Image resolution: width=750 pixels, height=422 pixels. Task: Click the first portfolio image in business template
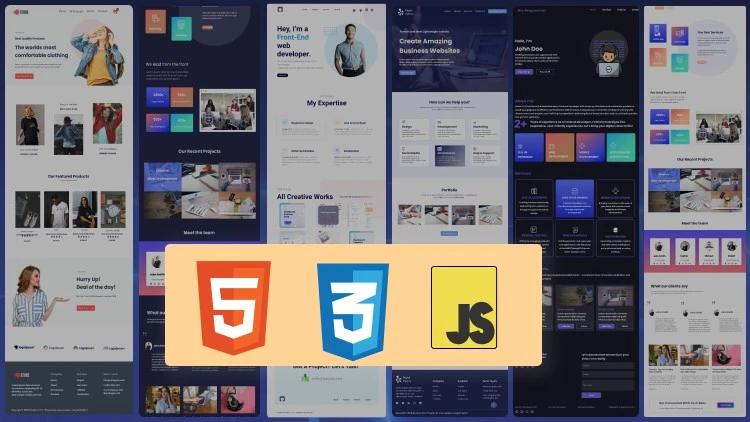[x=410, y=215]
